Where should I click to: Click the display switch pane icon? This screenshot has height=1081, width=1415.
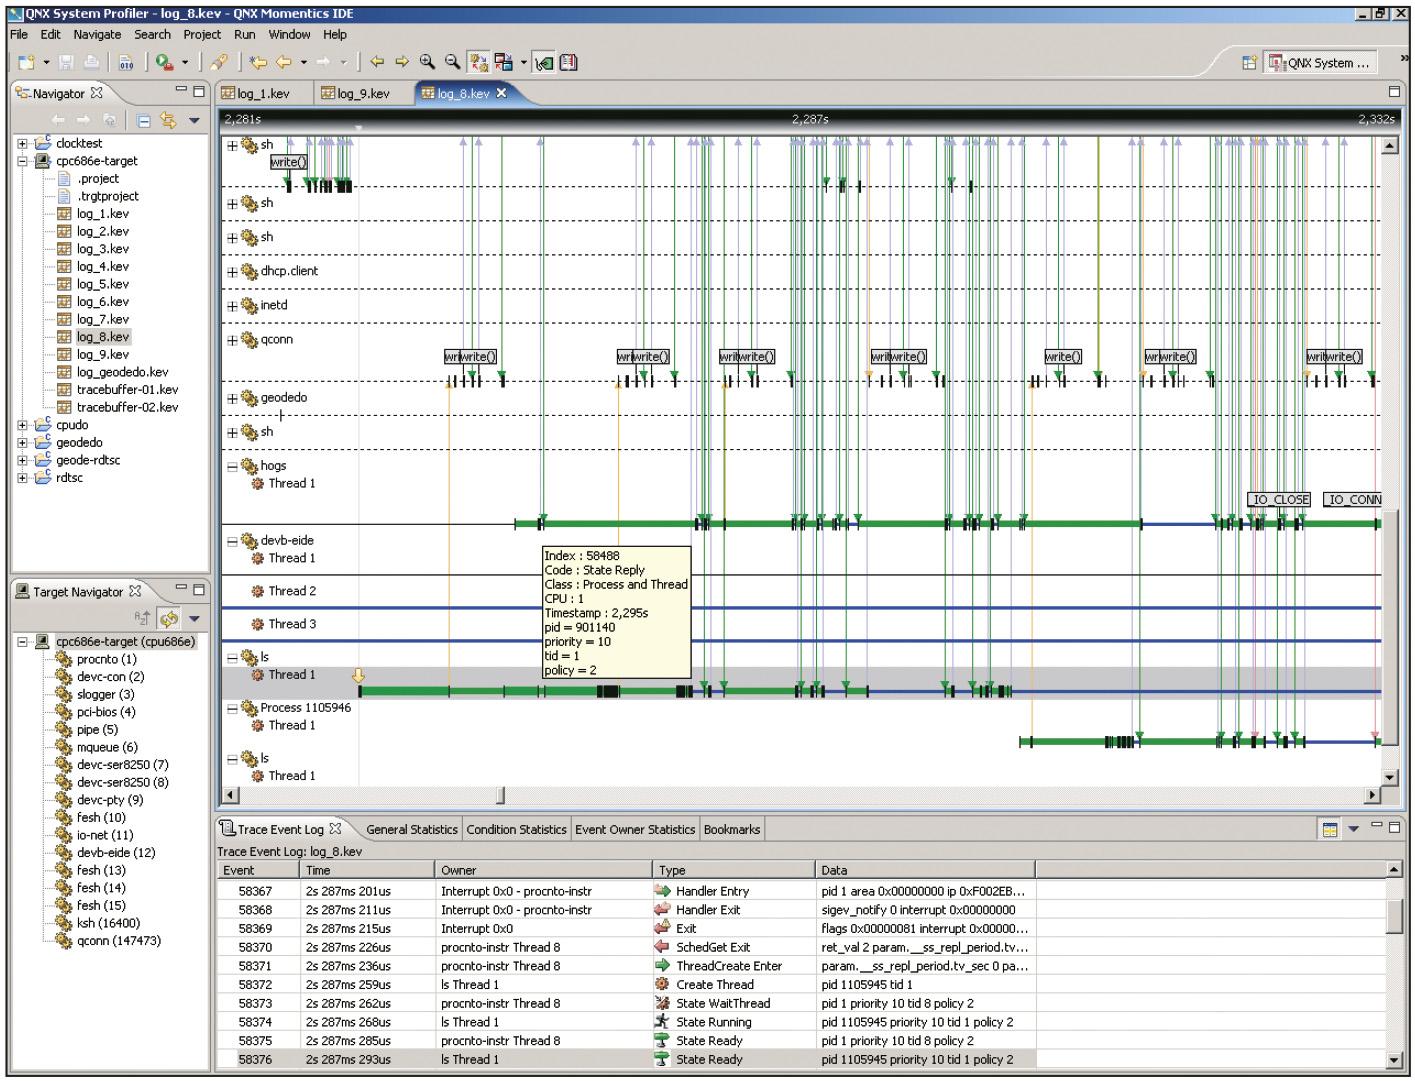(503, 63)
